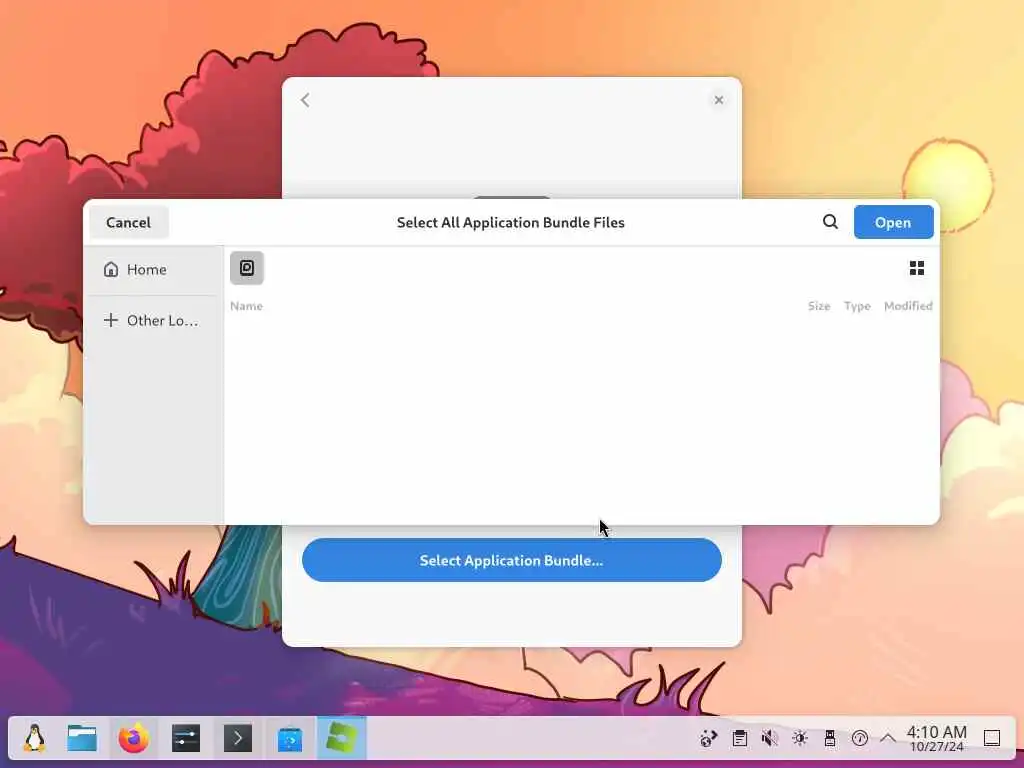
Task: Open the Tux application launcher
Action: point(34,739)
